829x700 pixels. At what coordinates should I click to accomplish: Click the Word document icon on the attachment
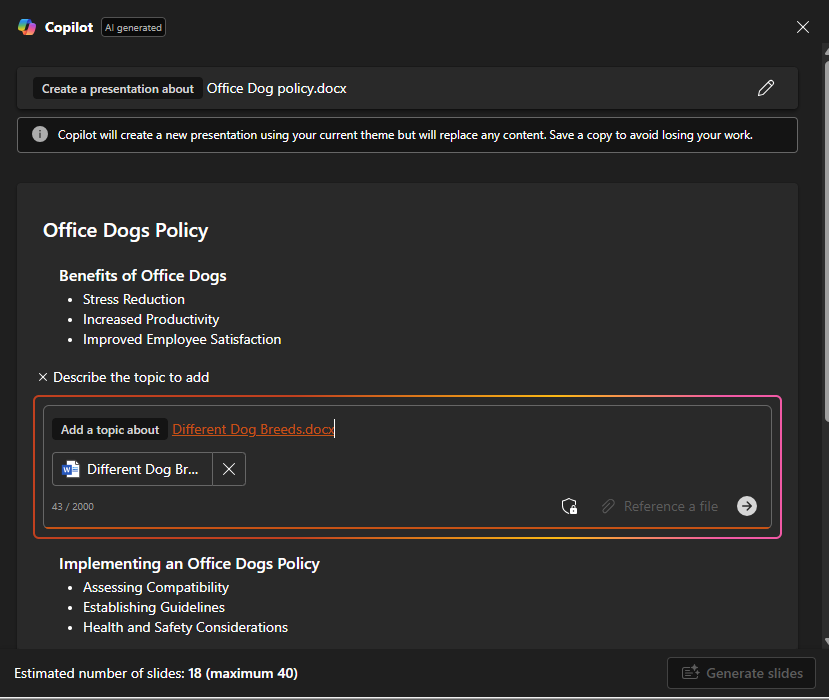pos(71,469)
